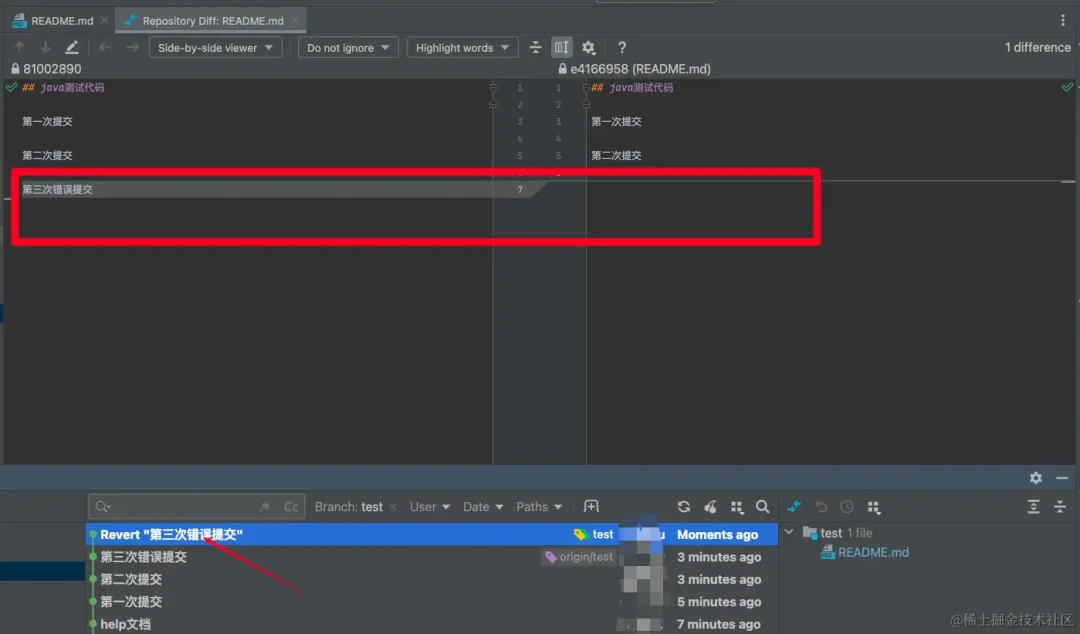Screen dimensions: 1080x634
Task: Open diff help question mark
Action: pyautogui.click(x=622, y=48)
